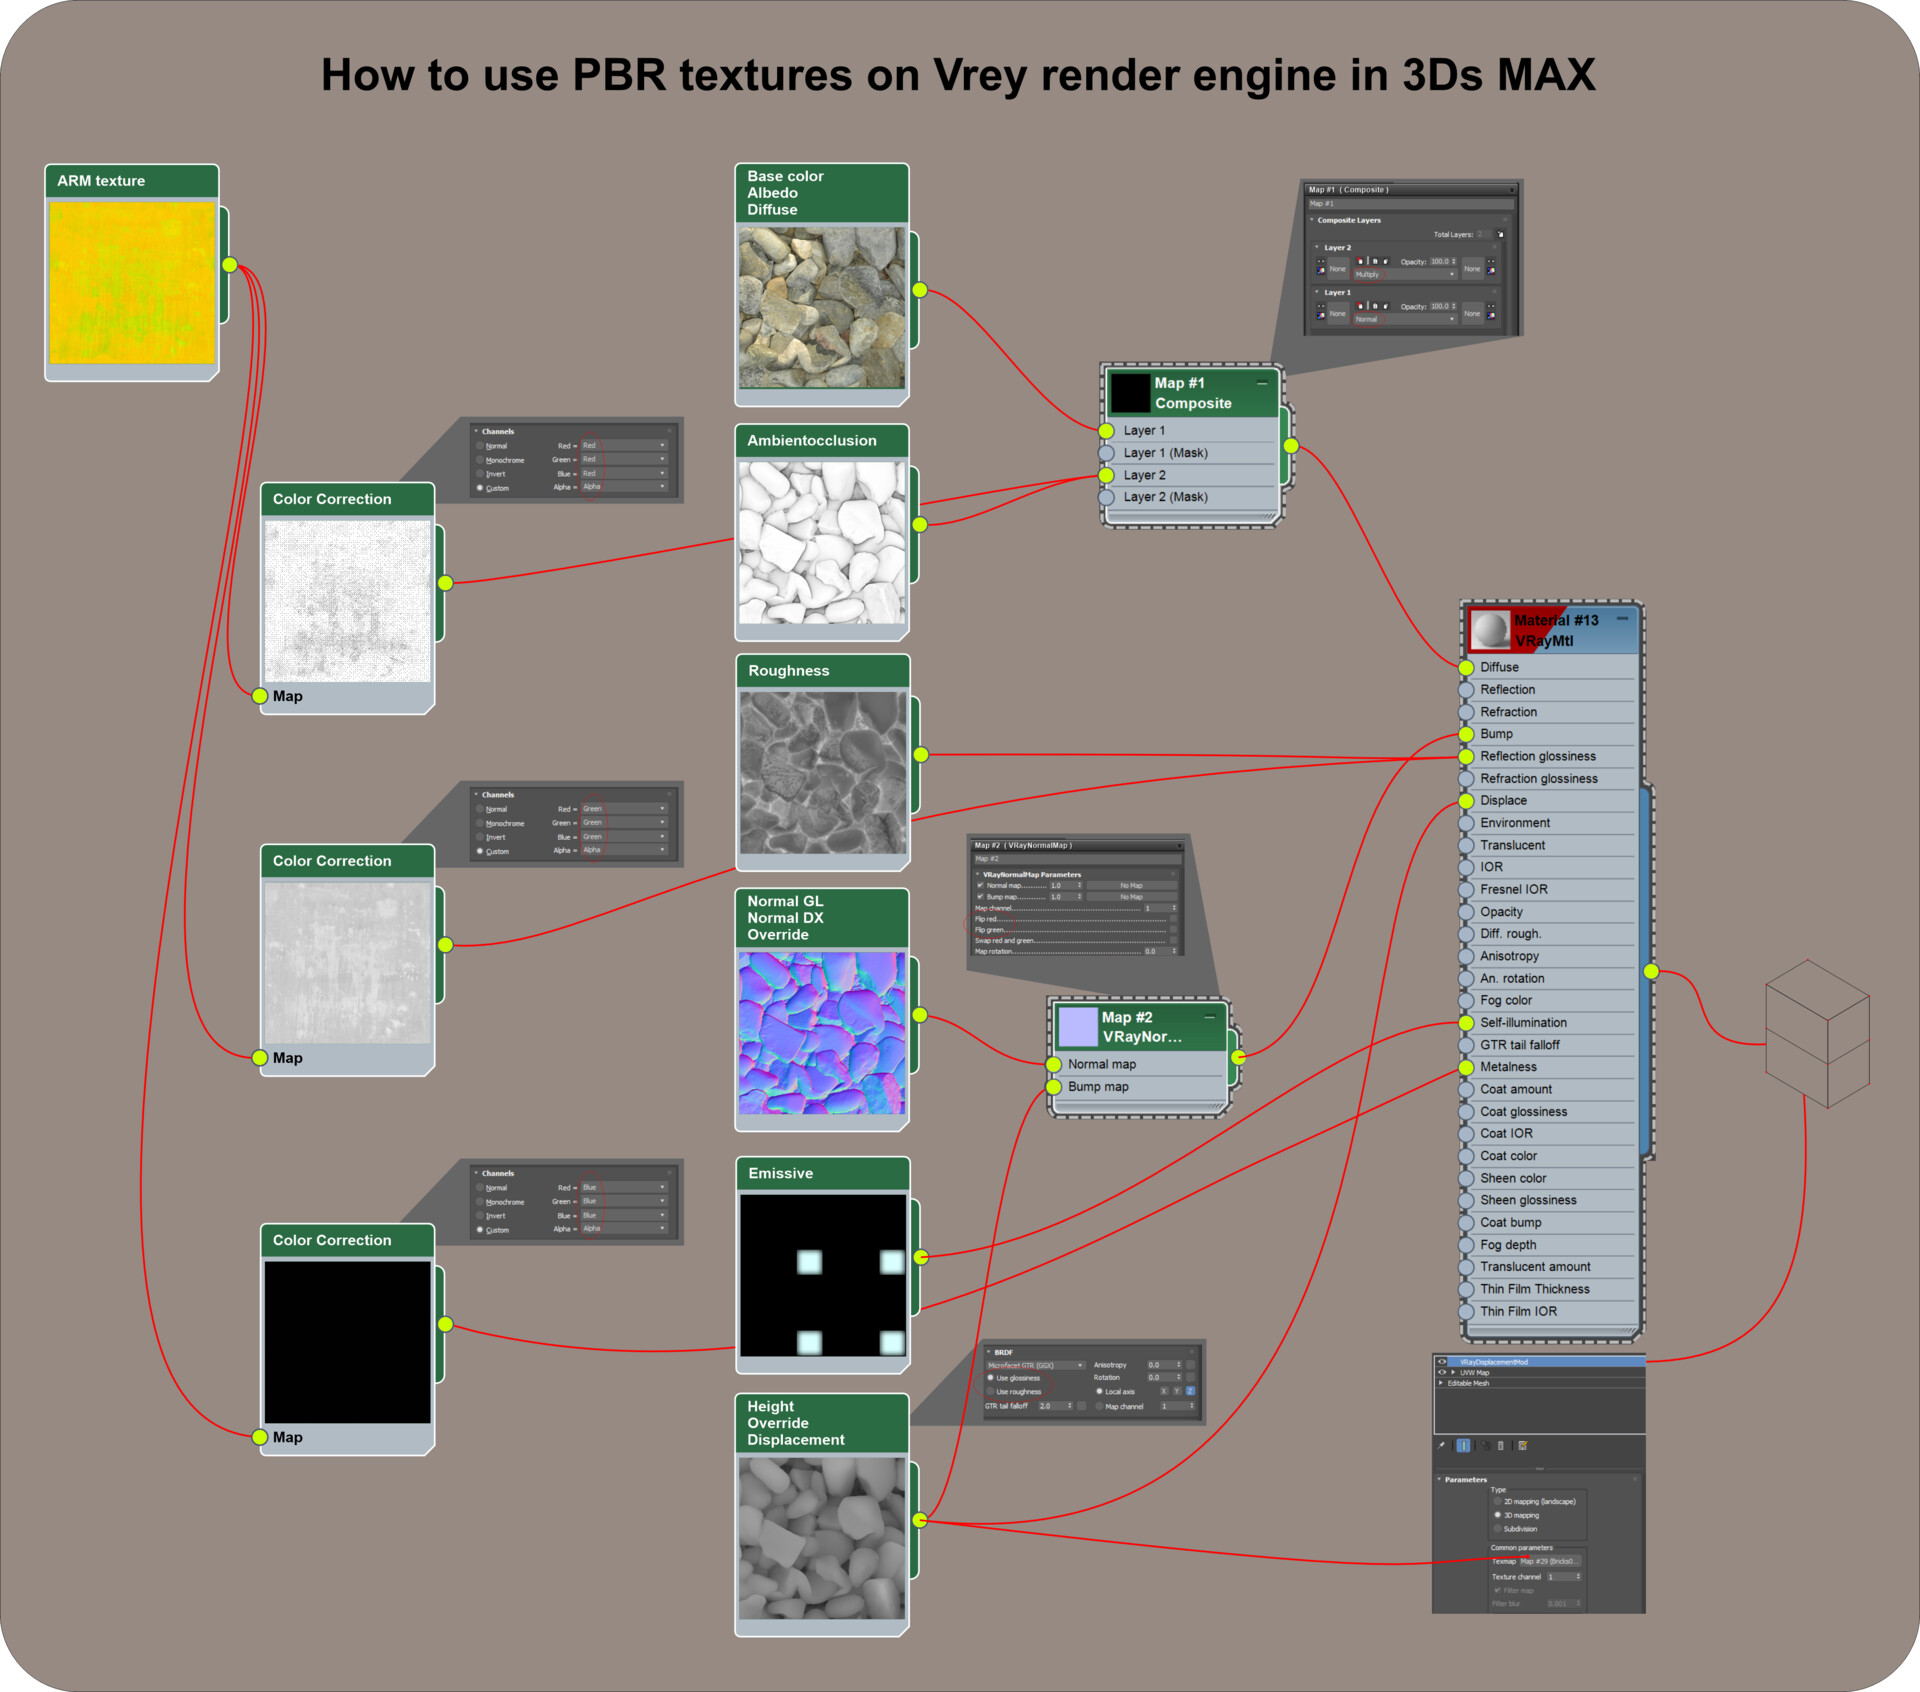Open the Microfacet GTR (GGX) BRDF dropdown
Viewport: 1920px width, 1692px height.
click(x=1035, y=1365)
